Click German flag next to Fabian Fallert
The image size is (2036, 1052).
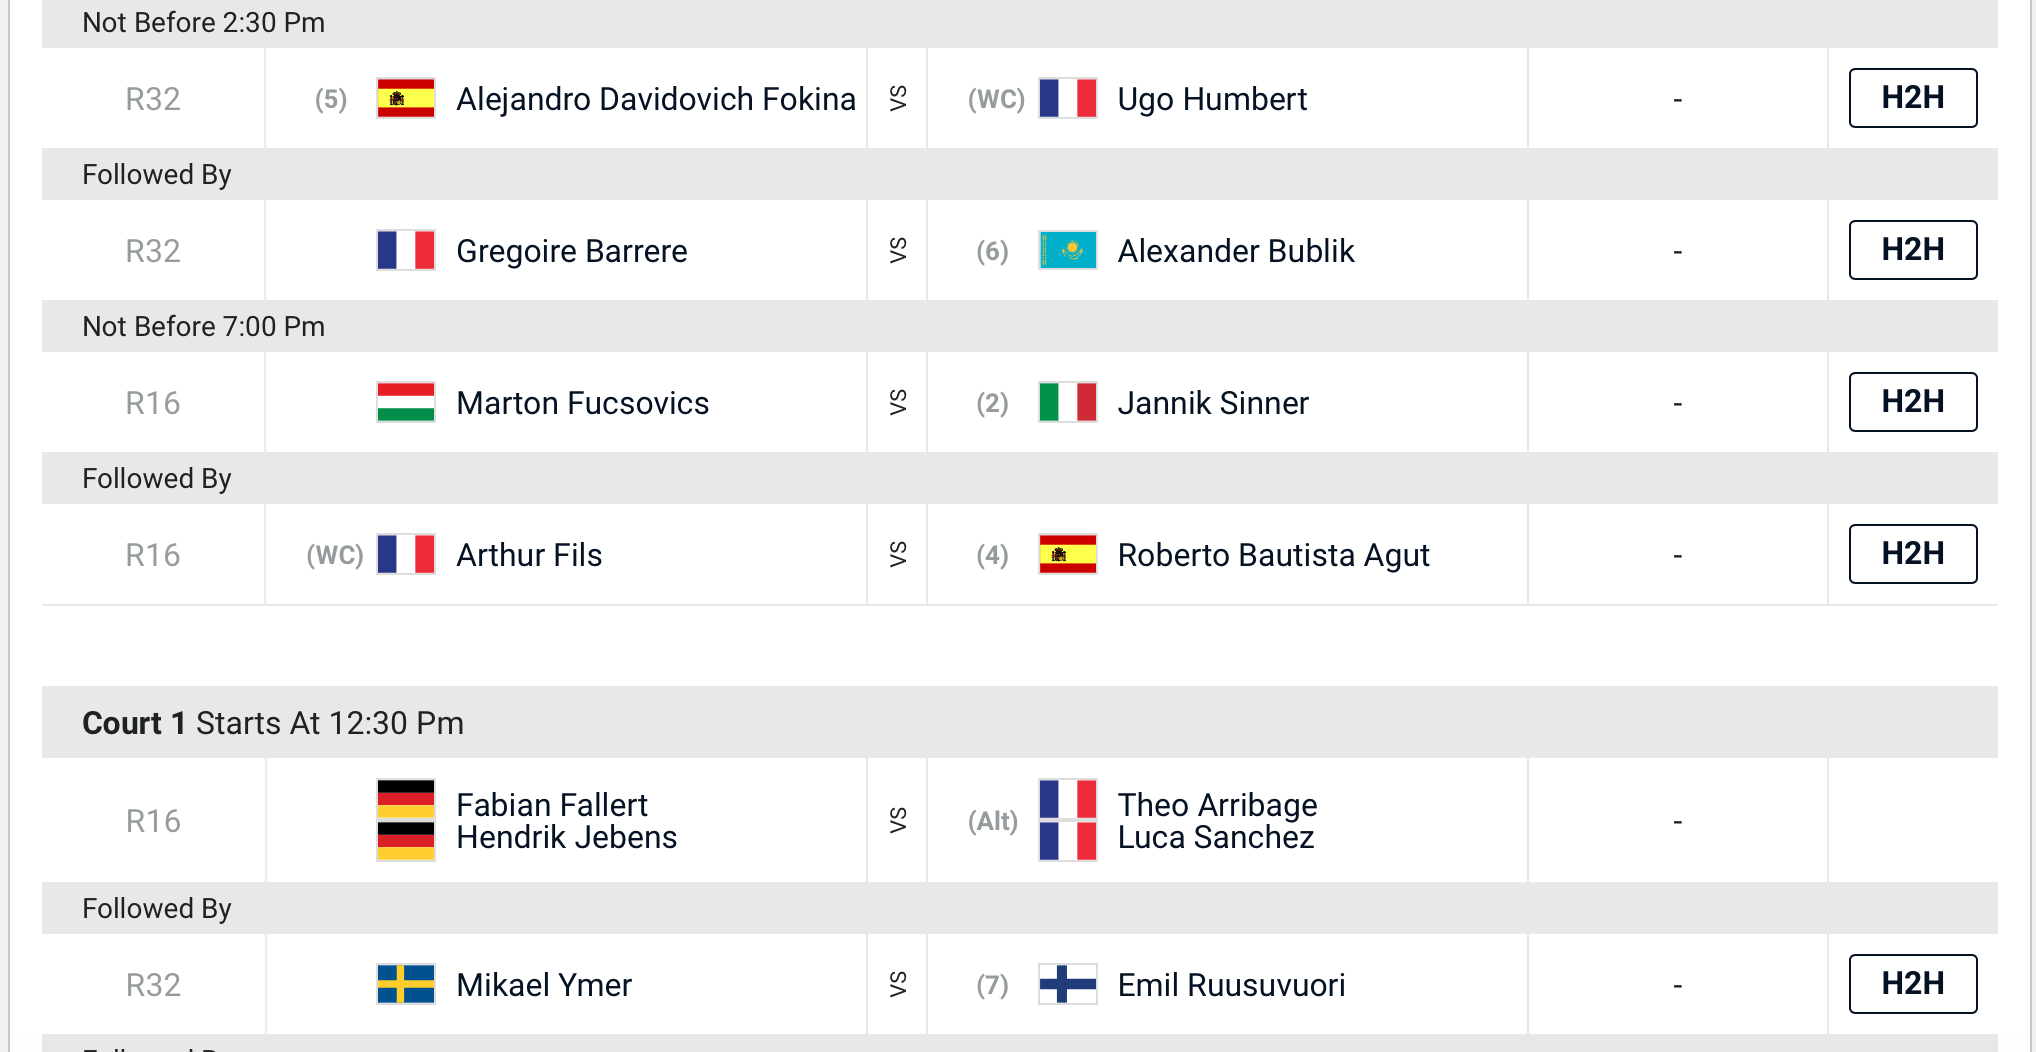[x=405, y=799]
